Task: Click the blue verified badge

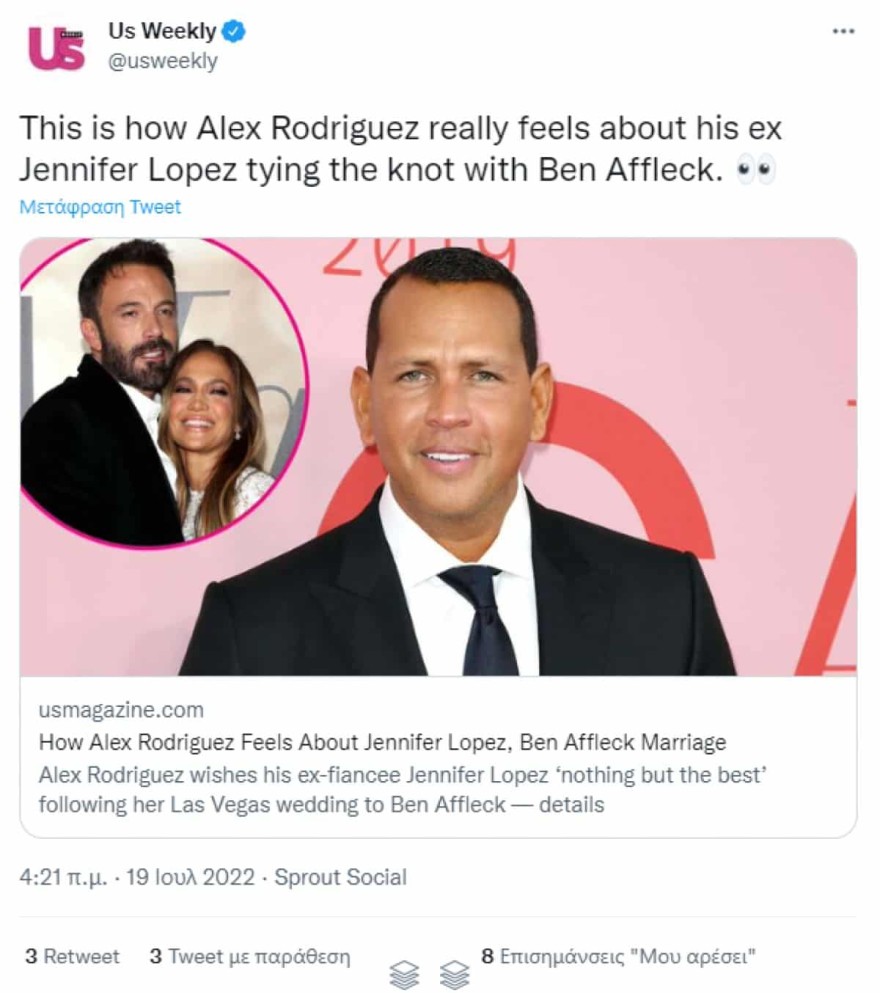Action: tap(234, 32)
